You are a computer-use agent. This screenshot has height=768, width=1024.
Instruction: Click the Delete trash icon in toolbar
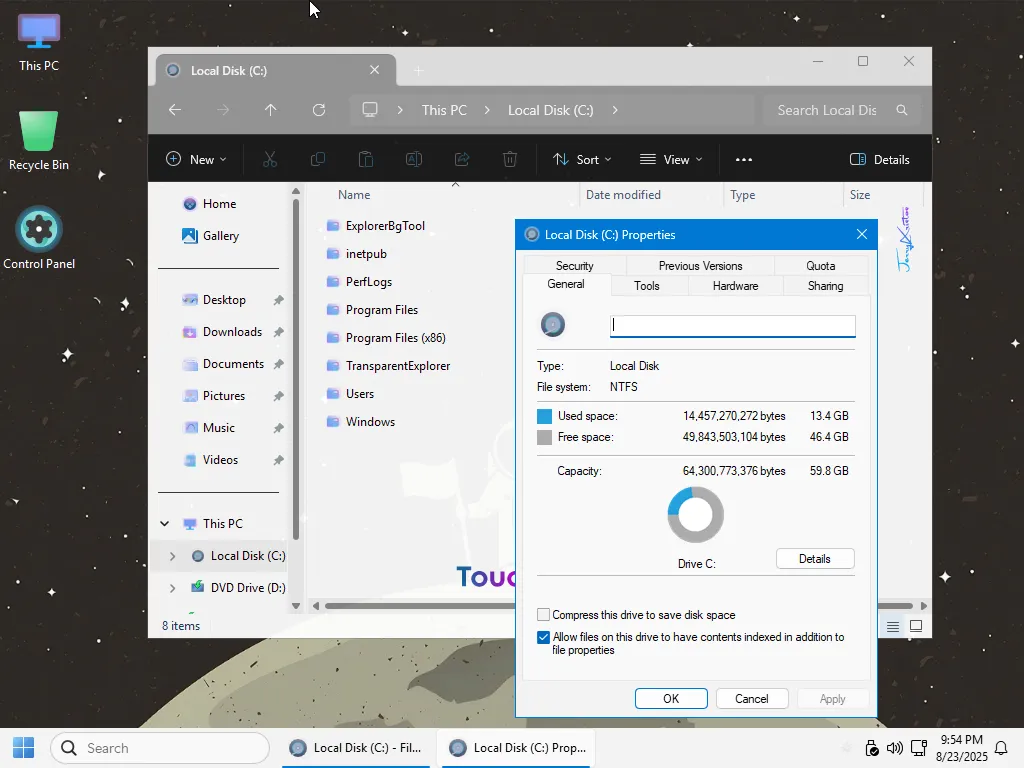(x=510, y=159)
